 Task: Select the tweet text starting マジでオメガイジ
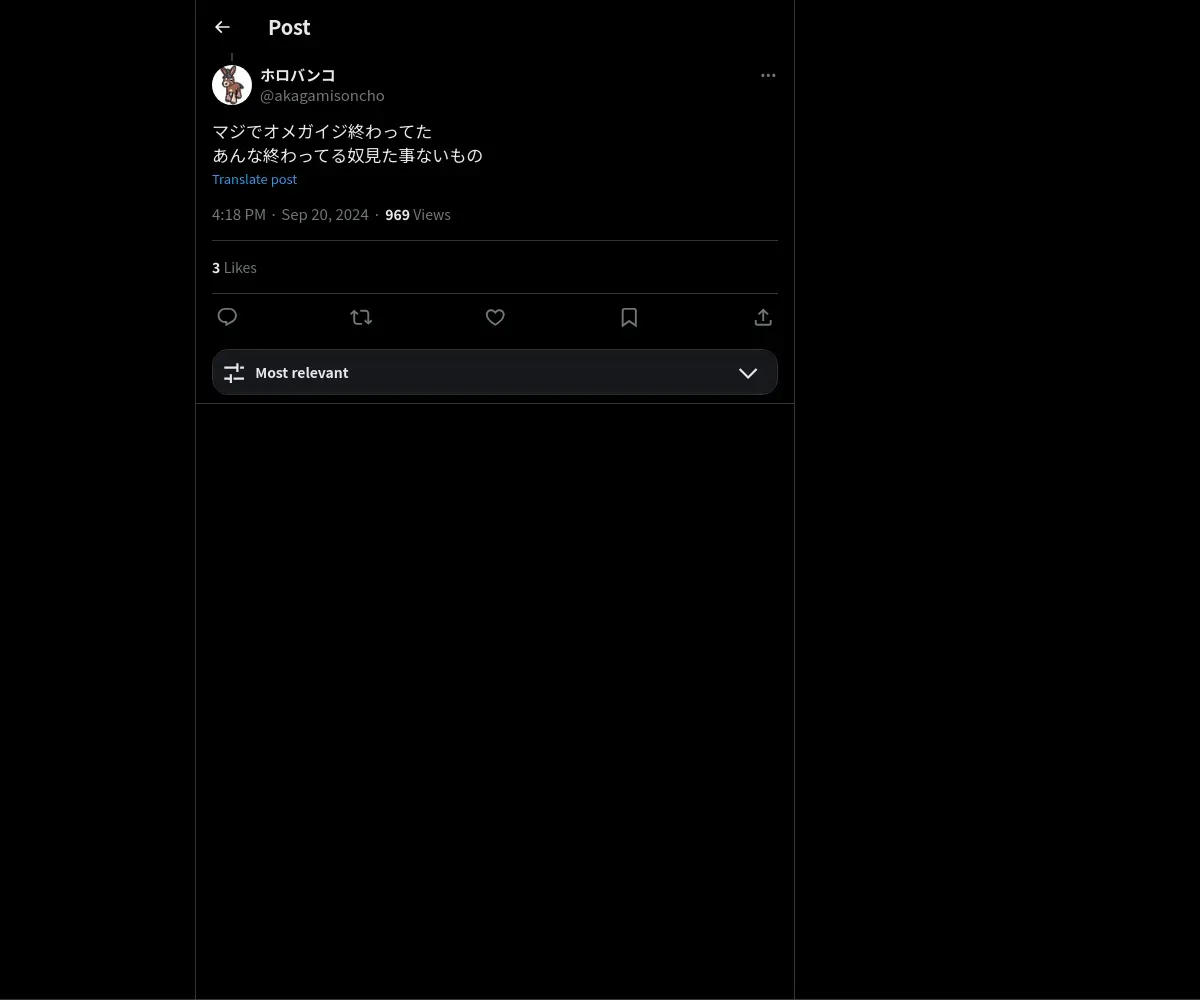(x=348, y=143)
